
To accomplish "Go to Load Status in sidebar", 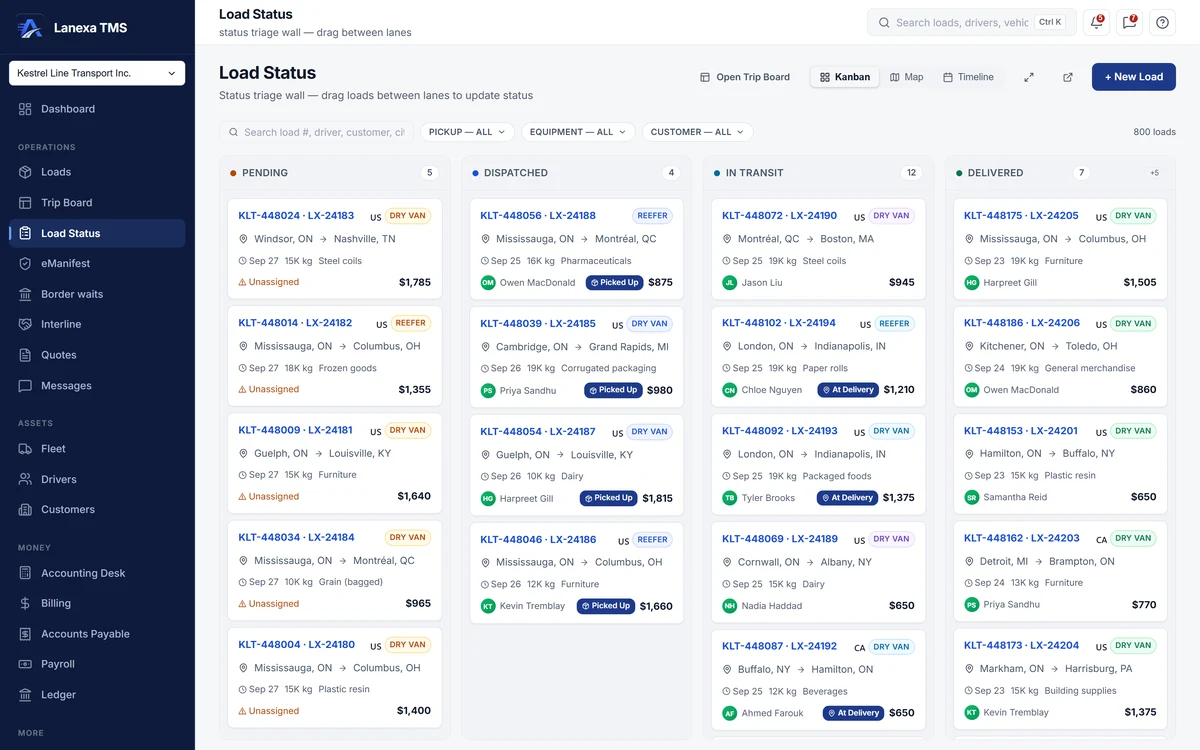I will [97, 233].
